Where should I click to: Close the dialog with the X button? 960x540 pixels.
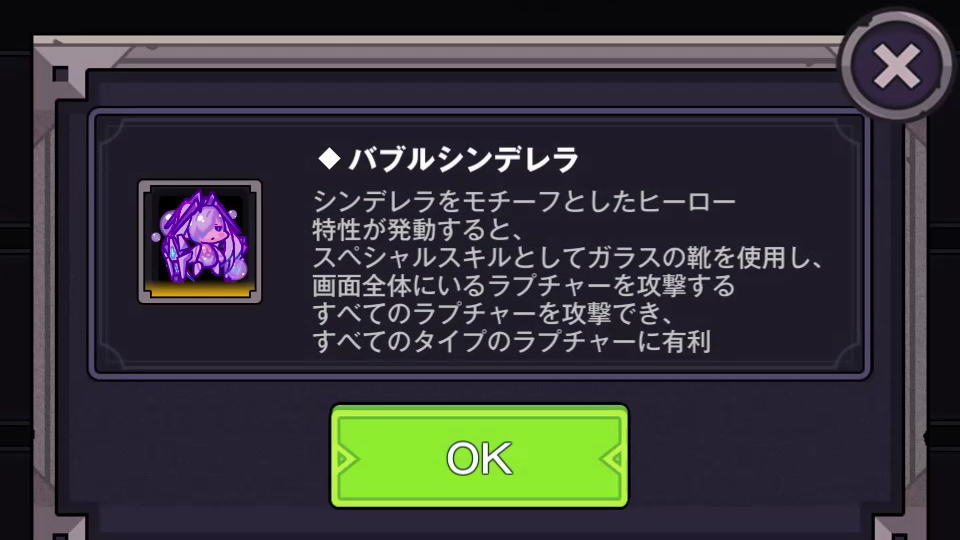click(x=896, y=65)
